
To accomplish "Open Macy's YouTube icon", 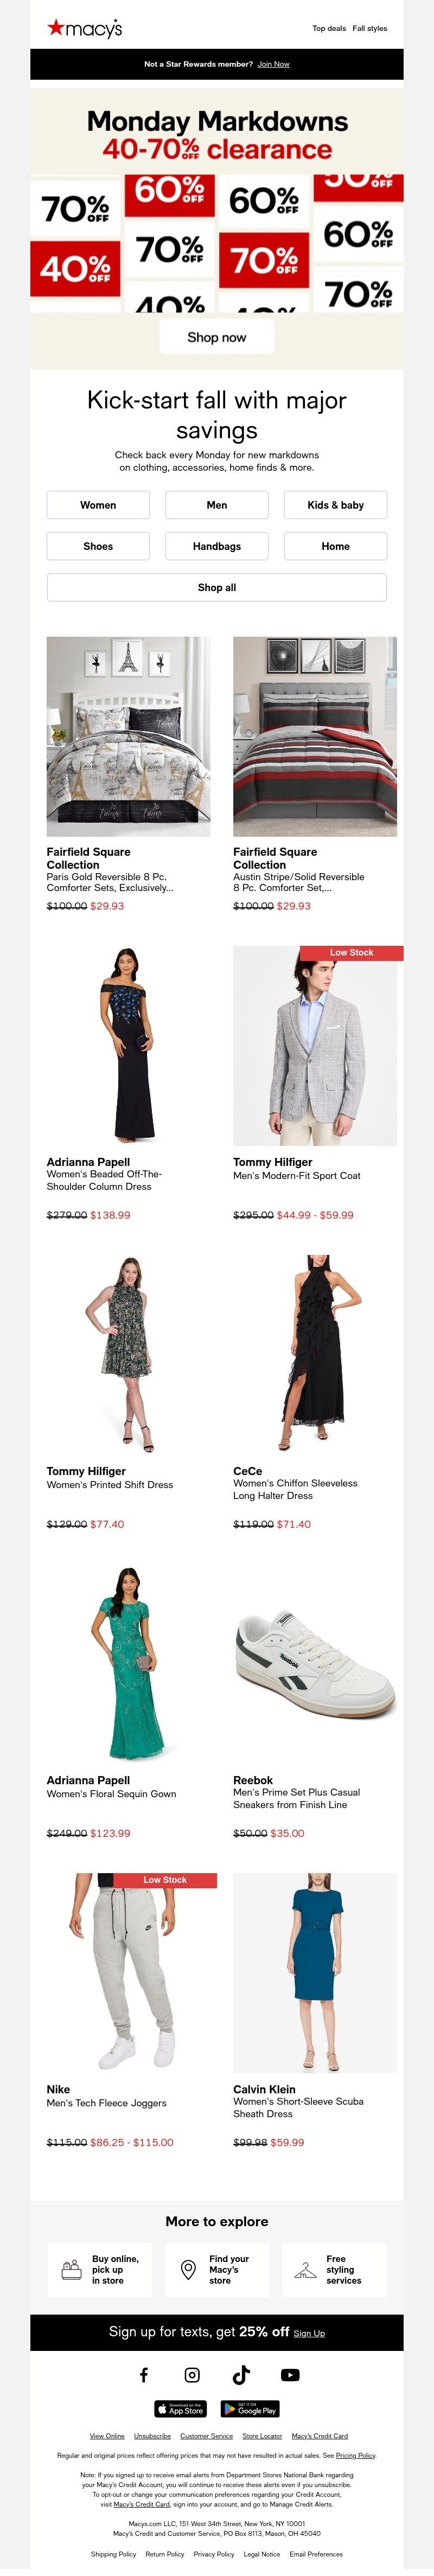I will [x=290, y=2375].
